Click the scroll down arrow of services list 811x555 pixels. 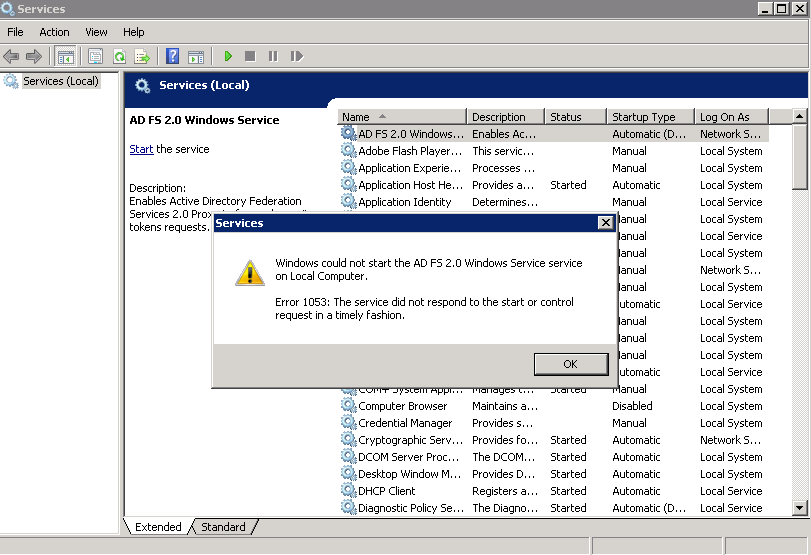pos(799,508)
